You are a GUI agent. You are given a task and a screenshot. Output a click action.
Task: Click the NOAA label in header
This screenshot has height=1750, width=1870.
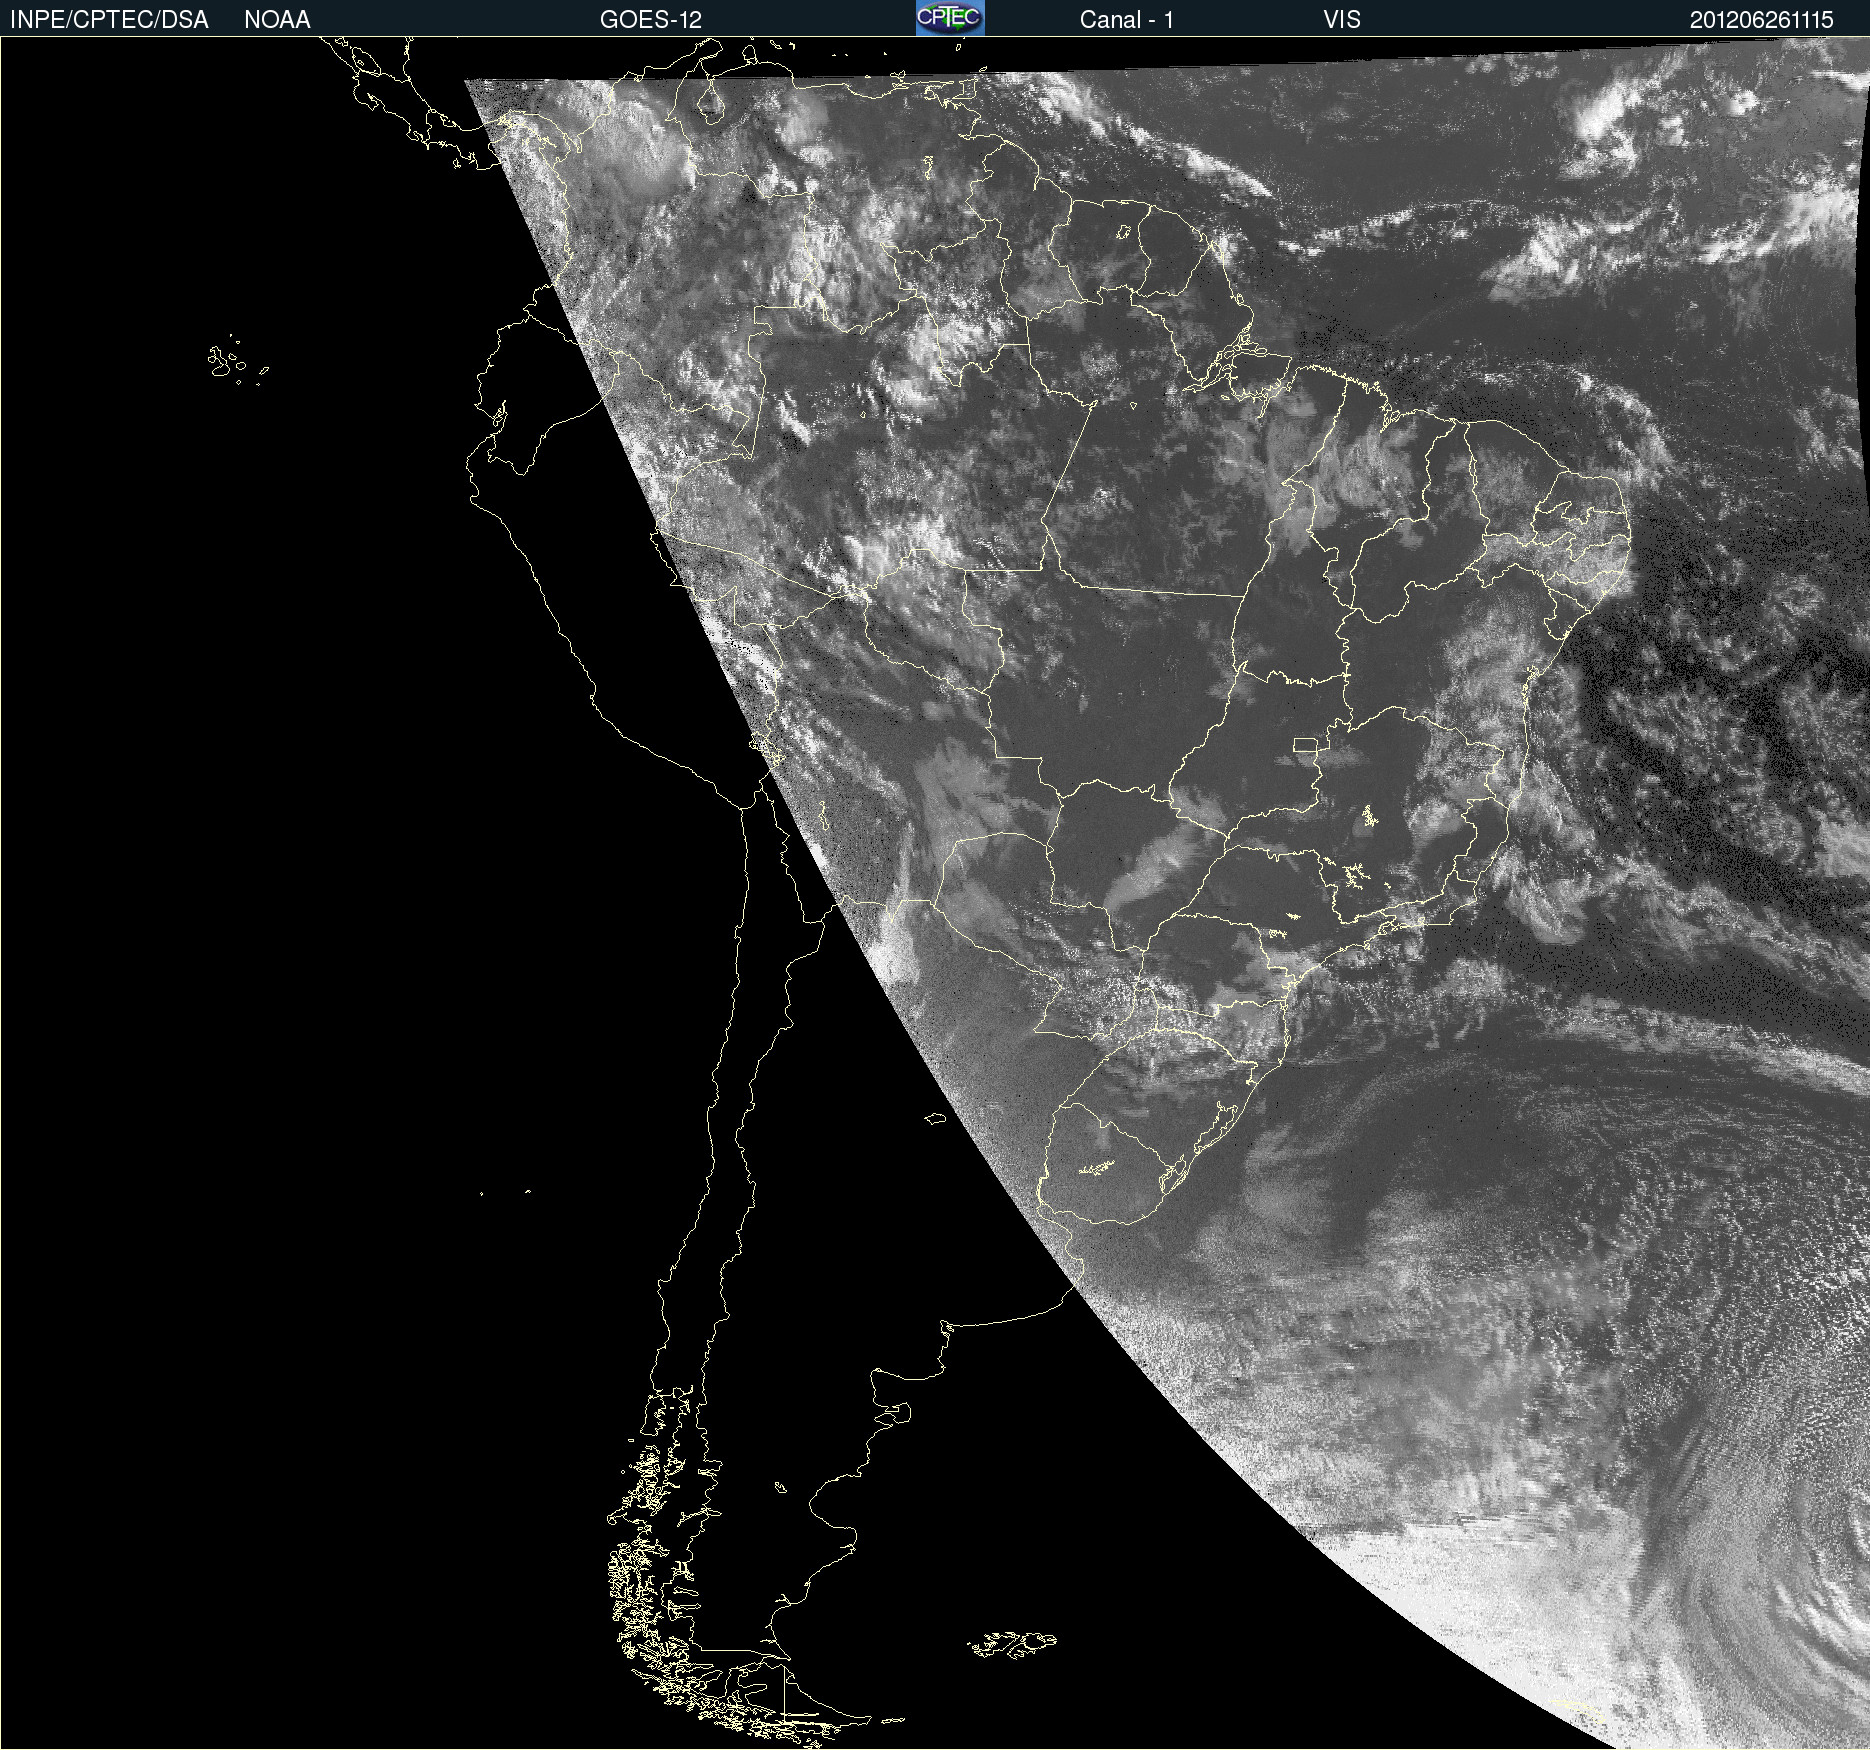277,20
